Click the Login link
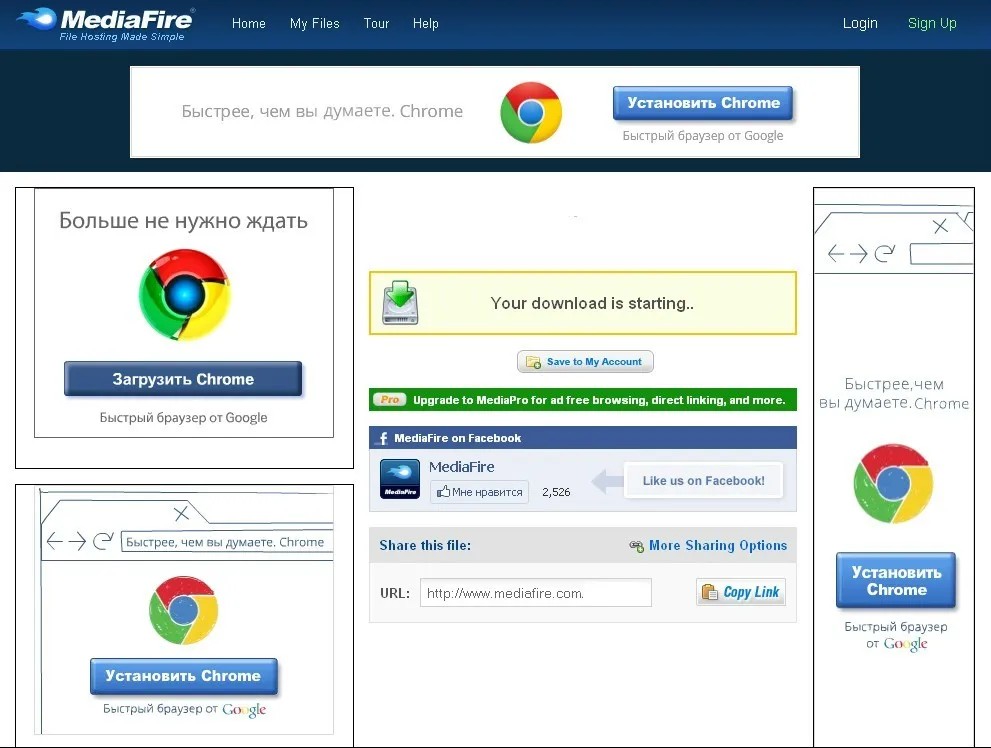Viewport: 991px width, 748px height. 860,23
